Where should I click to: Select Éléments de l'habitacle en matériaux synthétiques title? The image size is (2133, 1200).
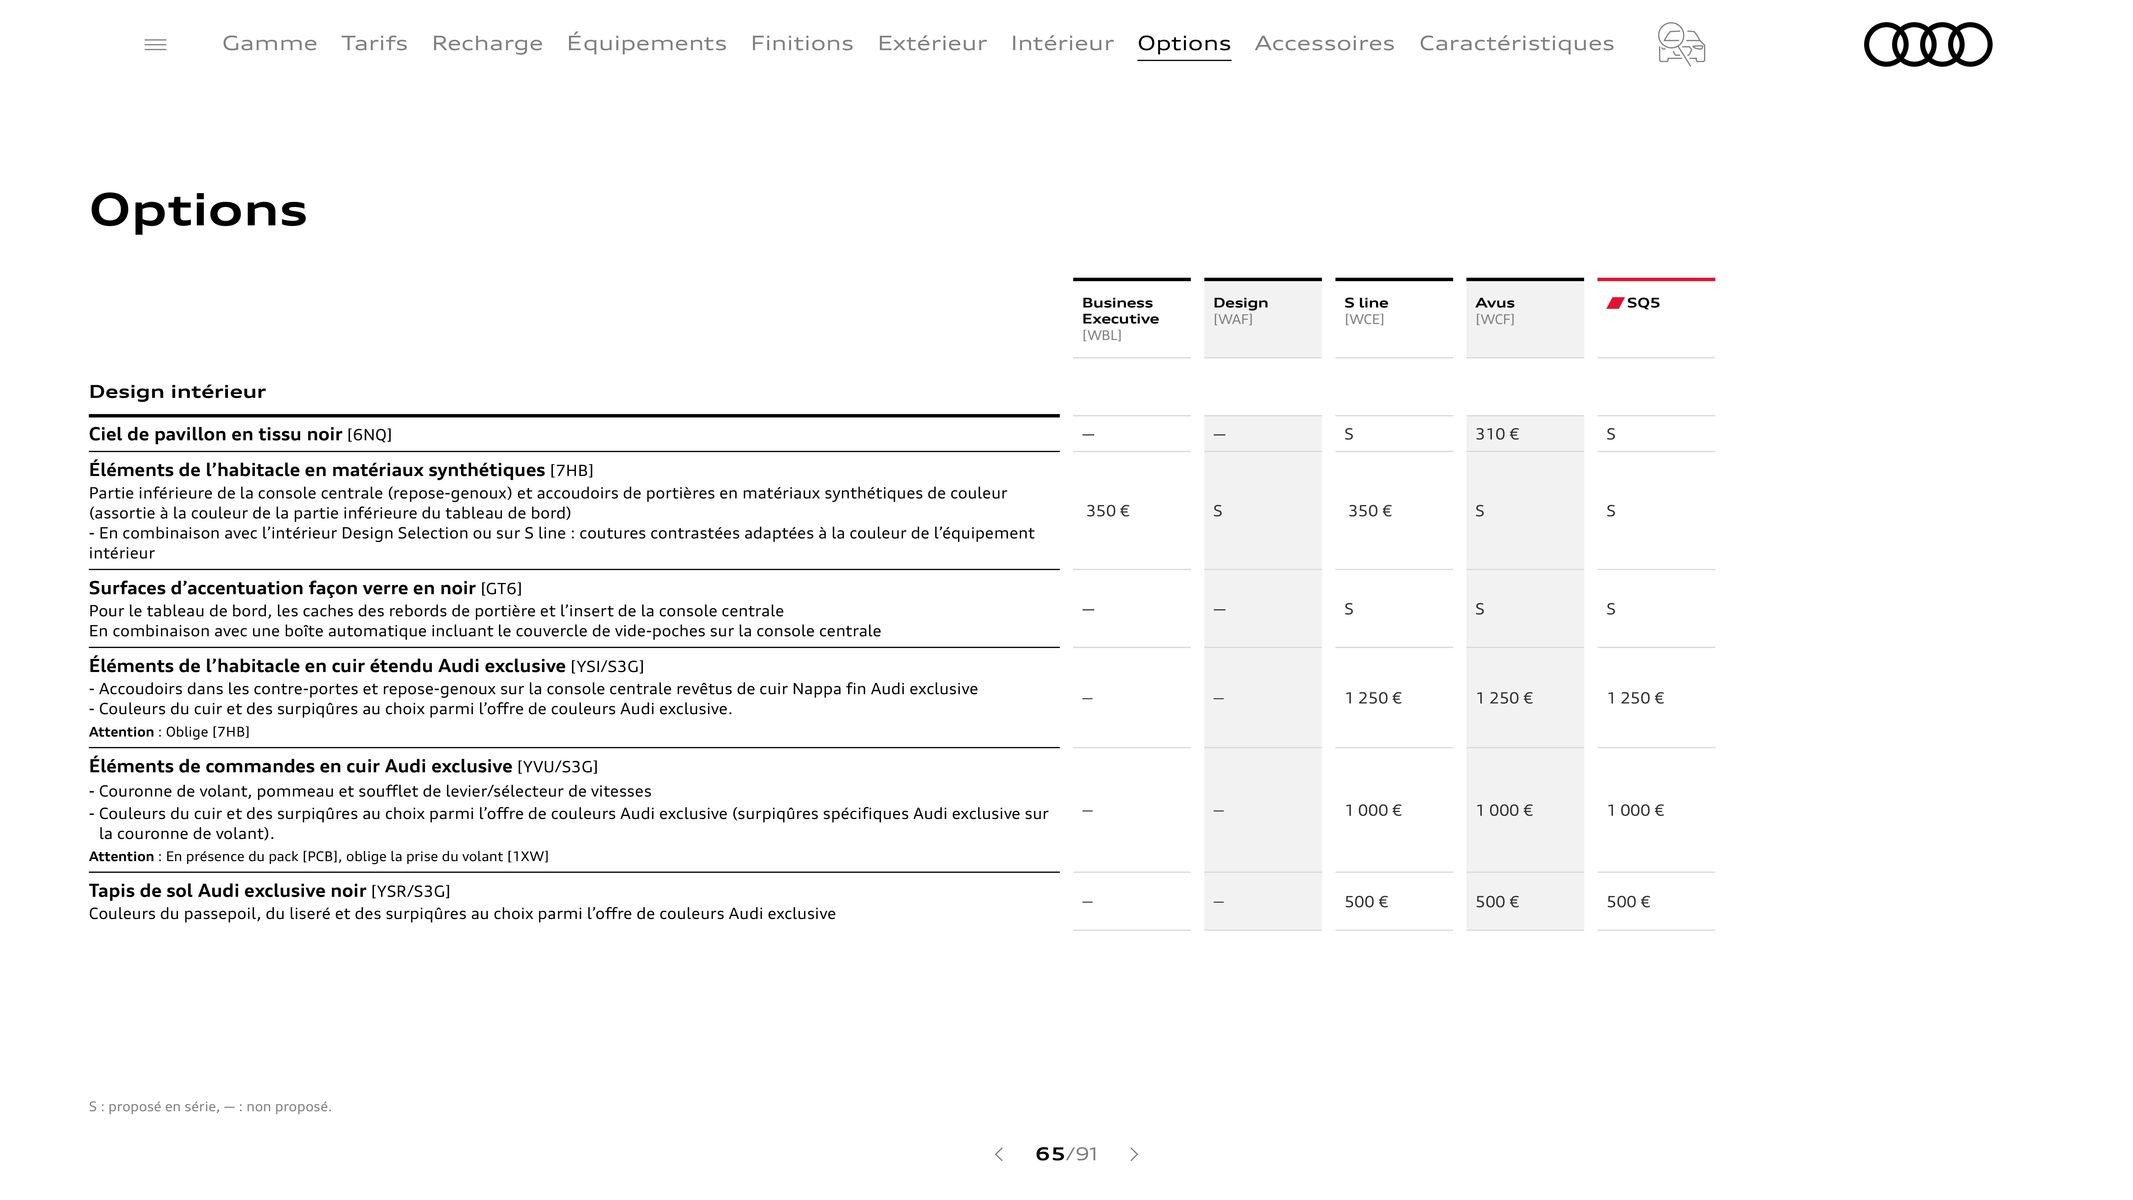click(341, 470)
